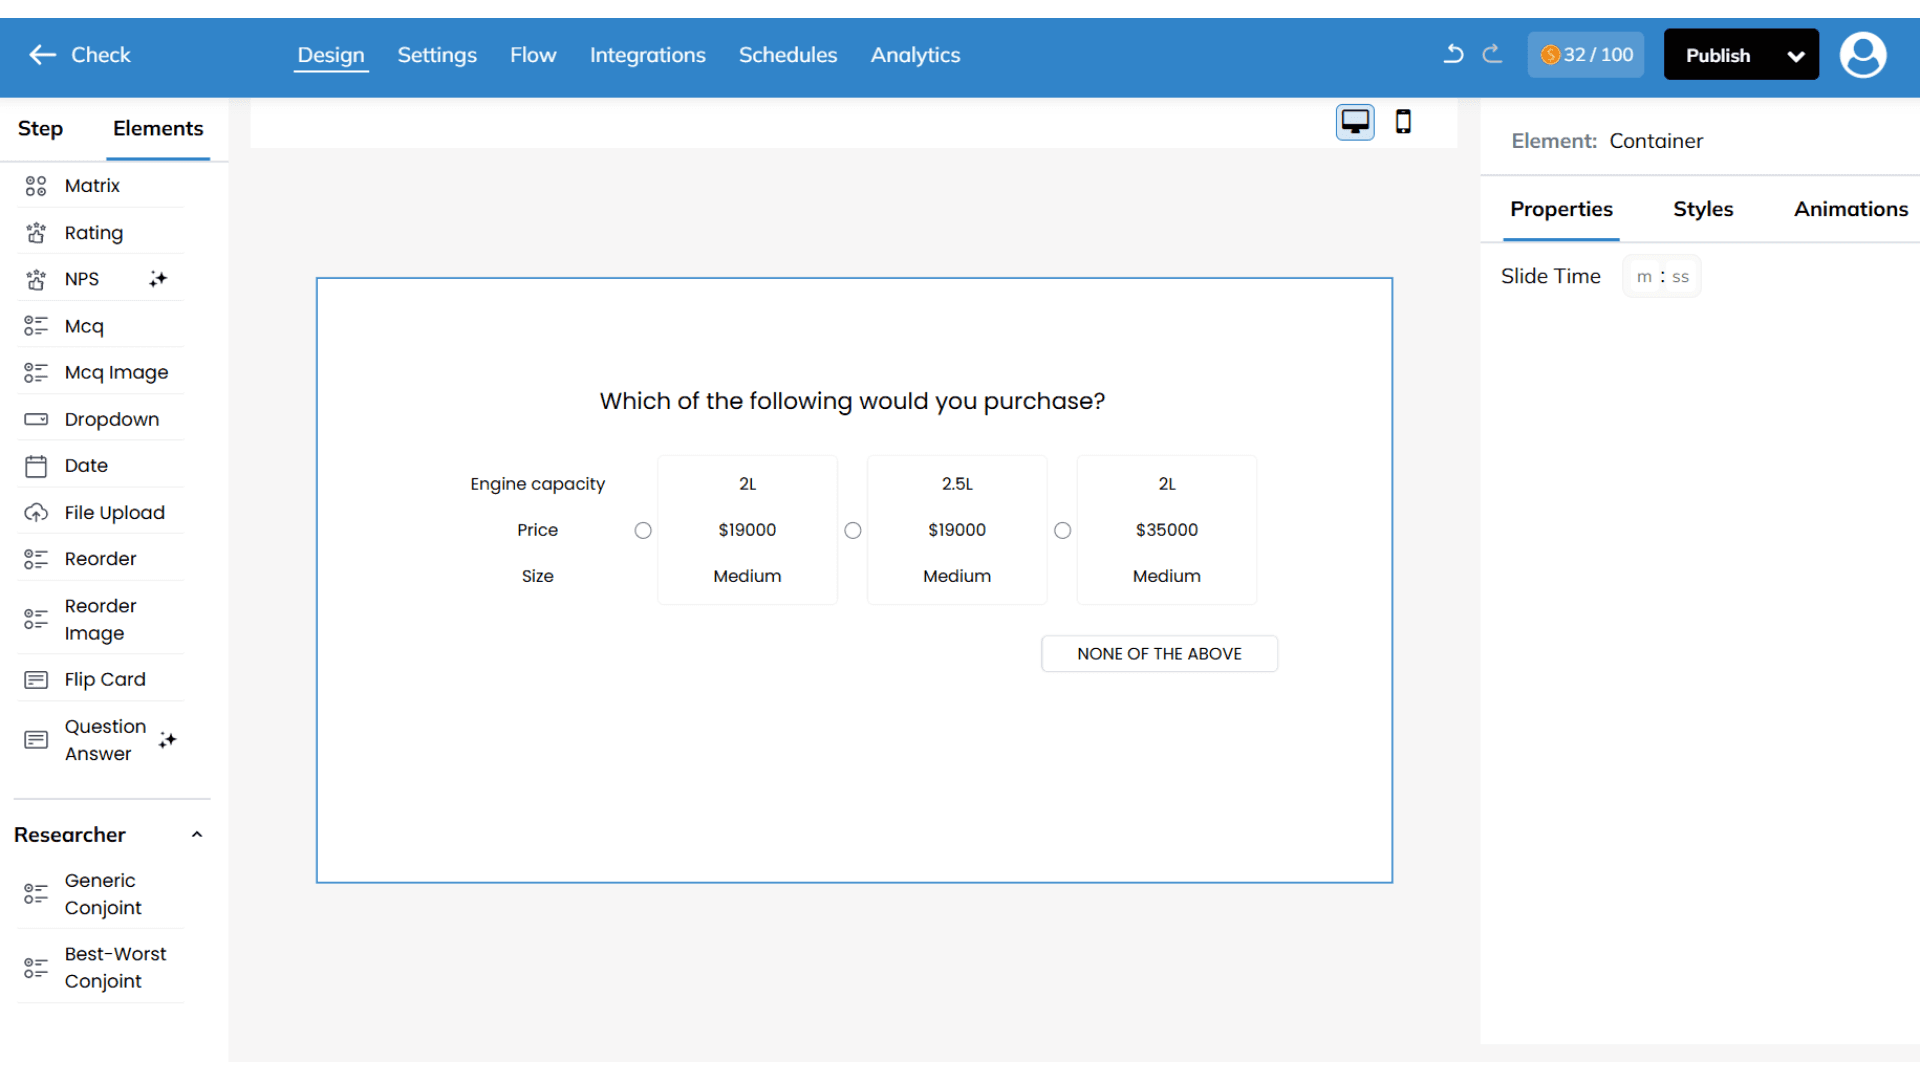Open the Flow menu tab
The image size is (1920, 1080).
tap(533, 55)
